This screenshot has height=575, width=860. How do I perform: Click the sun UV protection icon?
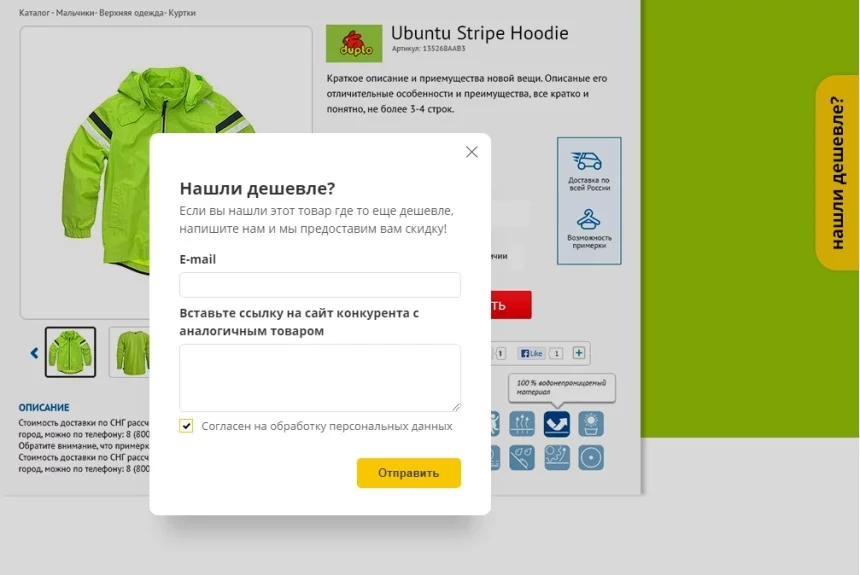591,424
